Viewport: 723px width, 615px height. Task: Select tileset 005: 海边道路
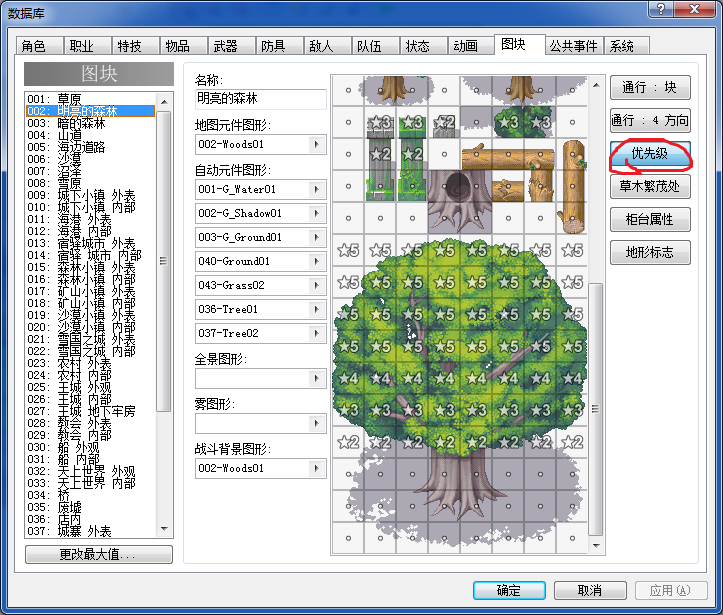(x=90, y=147)
